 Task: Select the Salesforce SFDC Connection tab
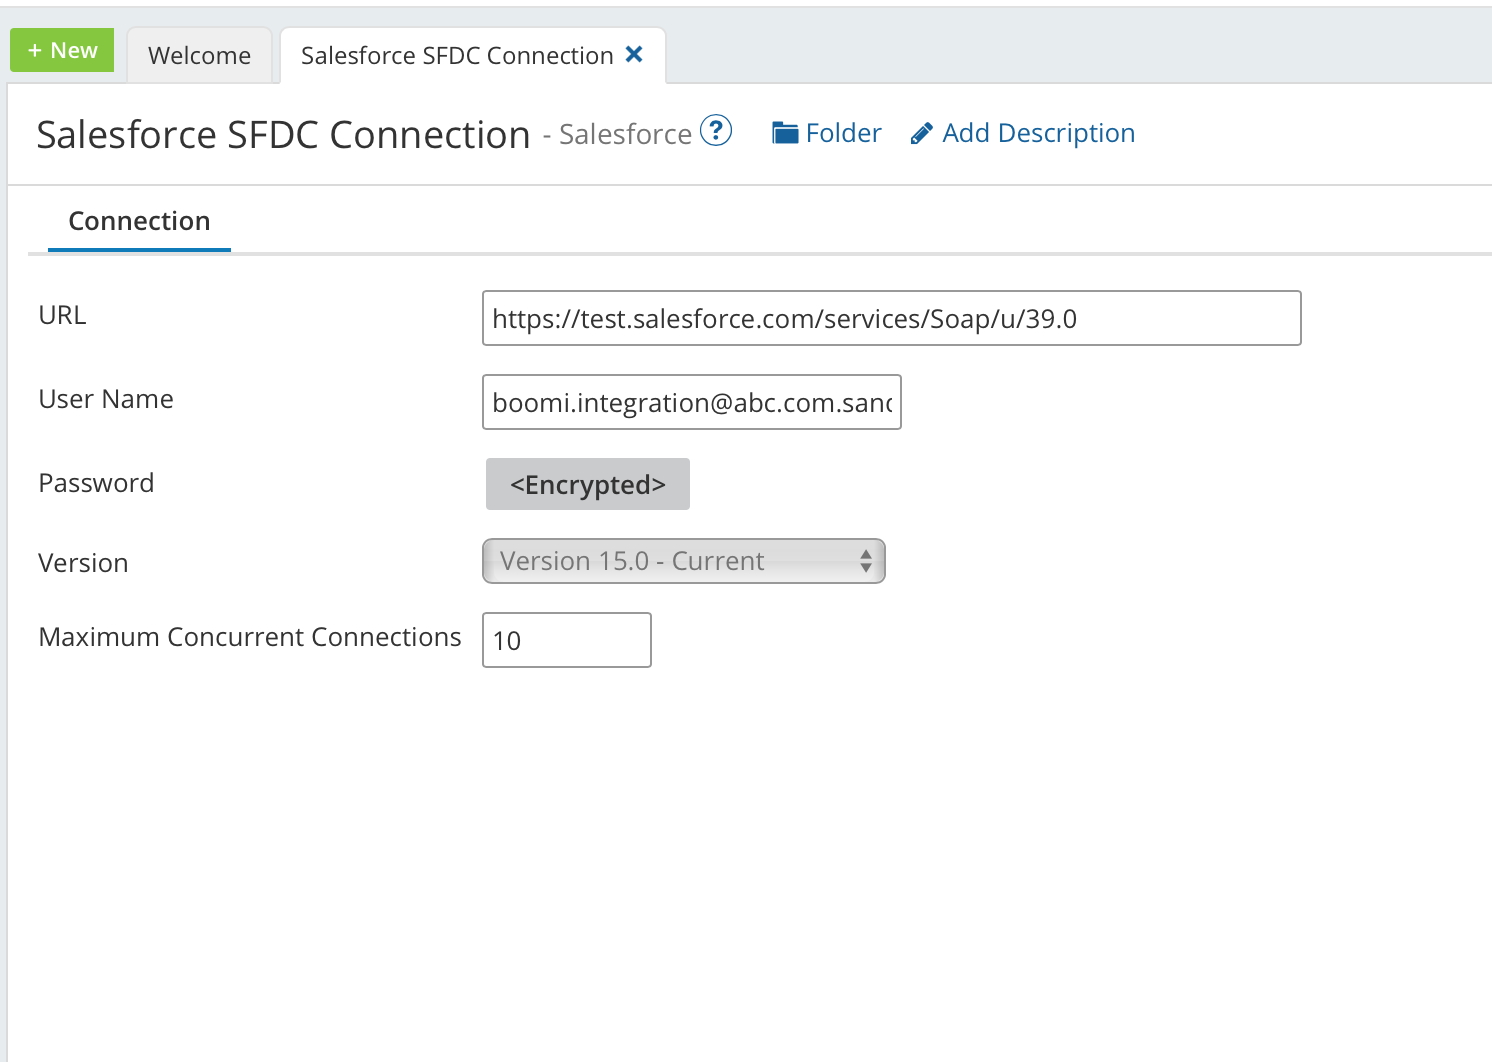click(x=457, y=56)
